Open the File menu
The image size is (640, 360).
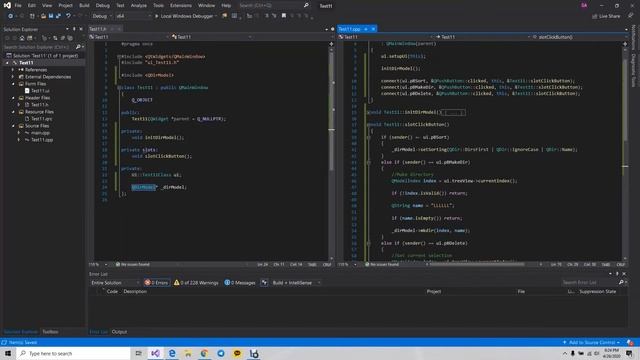[18, 5]
